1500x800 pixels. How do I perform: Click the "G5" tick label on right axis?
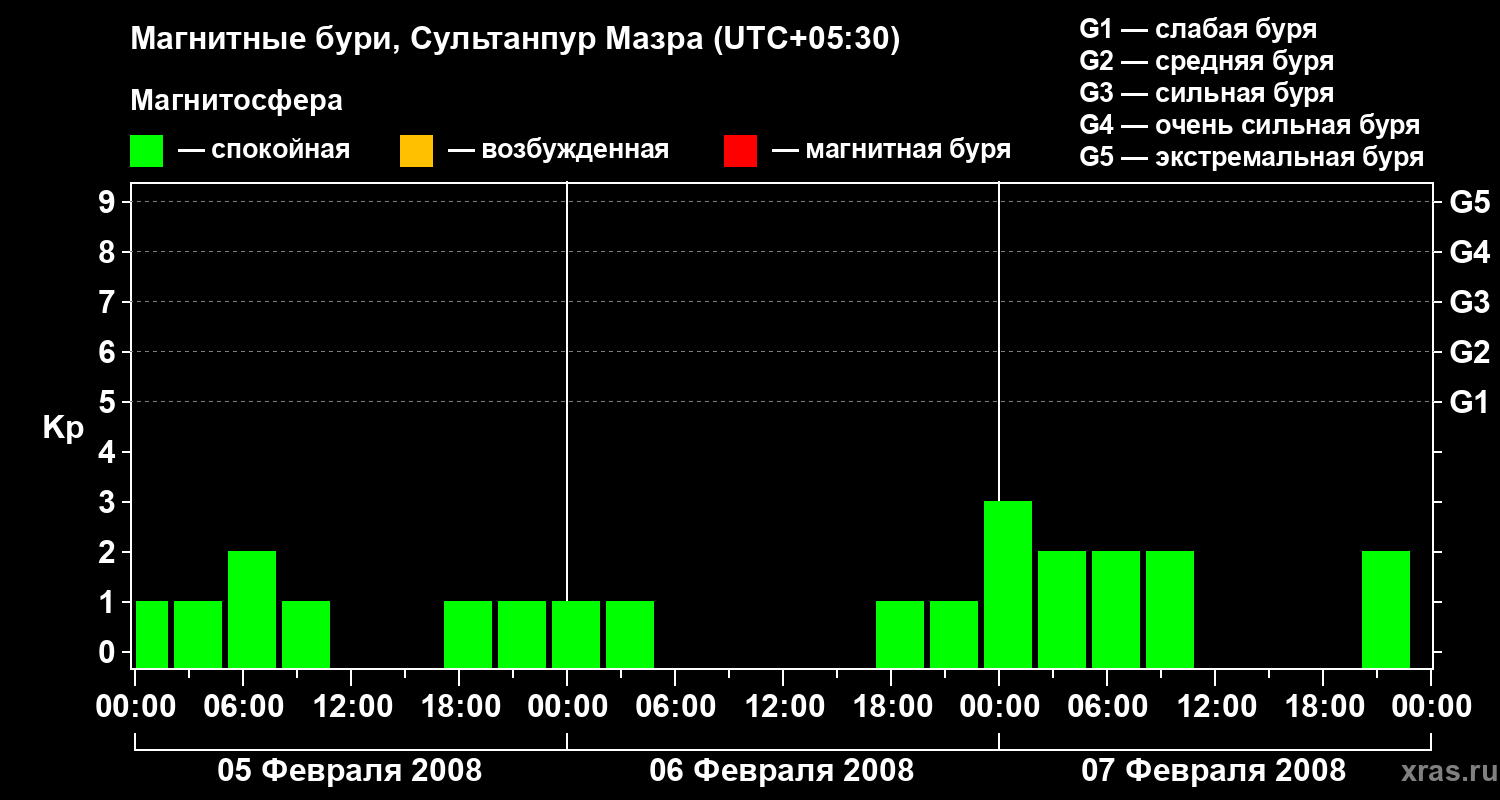point(1470,202)
